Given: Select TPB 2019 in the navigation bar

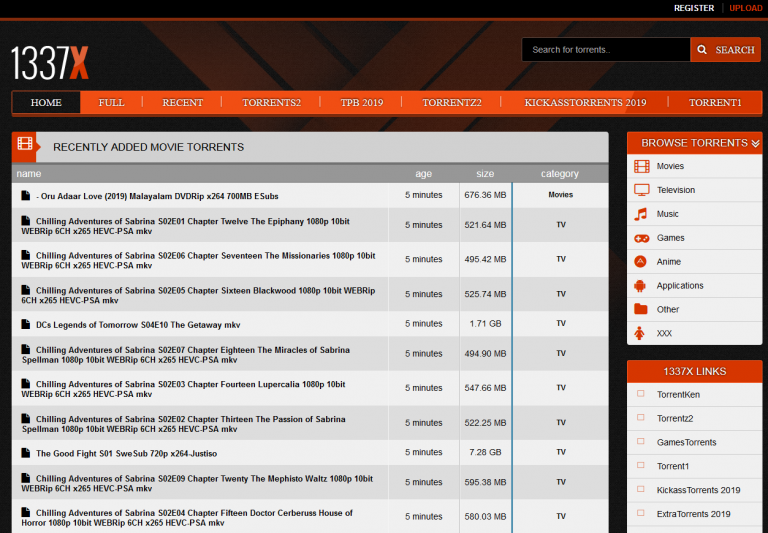Looking at the screenshot, I should [x=361, y=102].
